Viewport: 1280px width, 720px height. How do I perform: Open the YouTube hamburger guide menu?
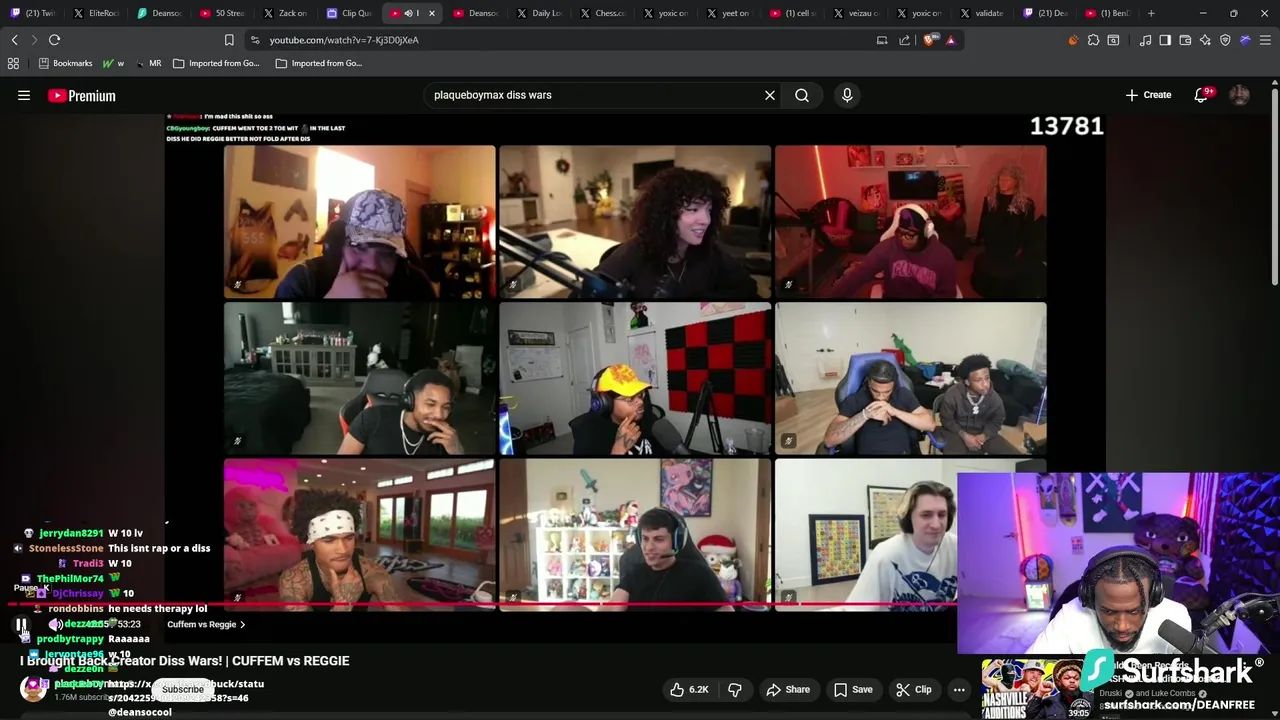click(24, 96)
